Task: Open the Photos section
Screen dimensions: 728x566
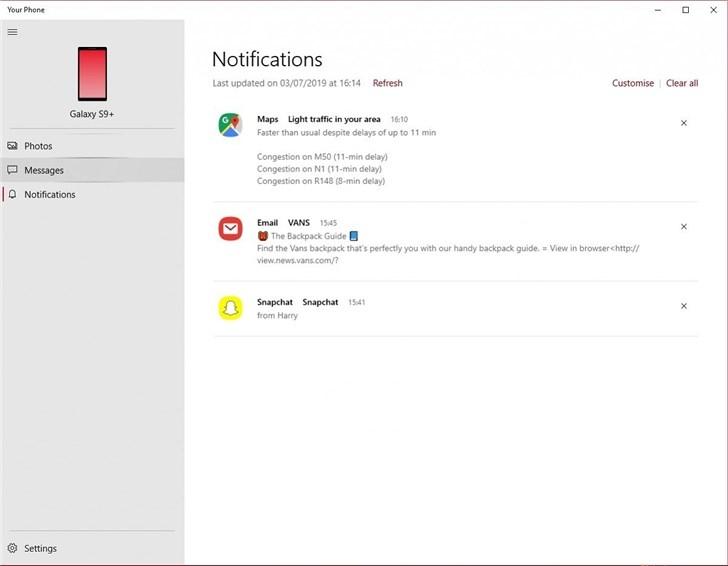Action: tap(92, 146)
